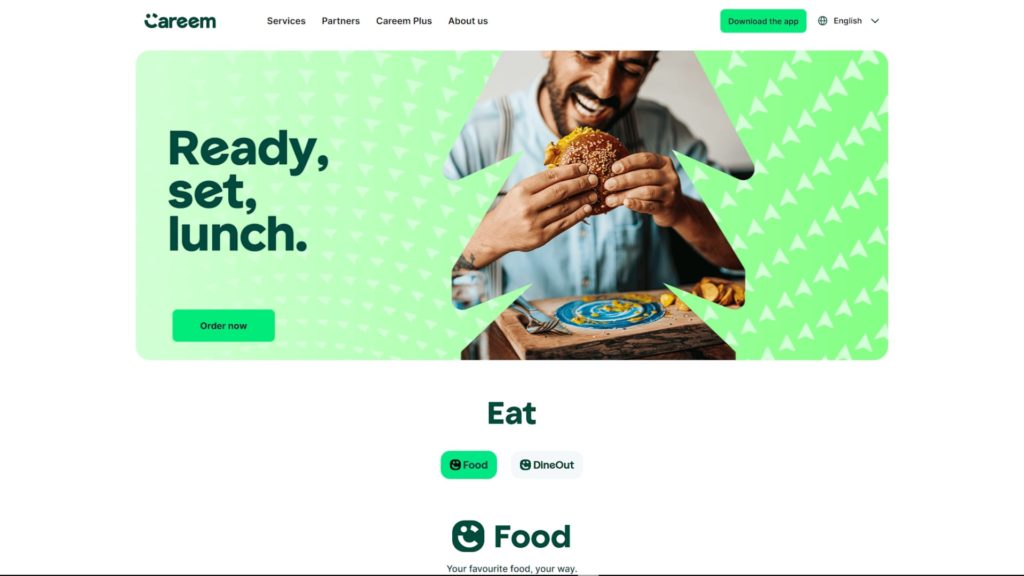Click the Eat section heading

pos(511,413)
